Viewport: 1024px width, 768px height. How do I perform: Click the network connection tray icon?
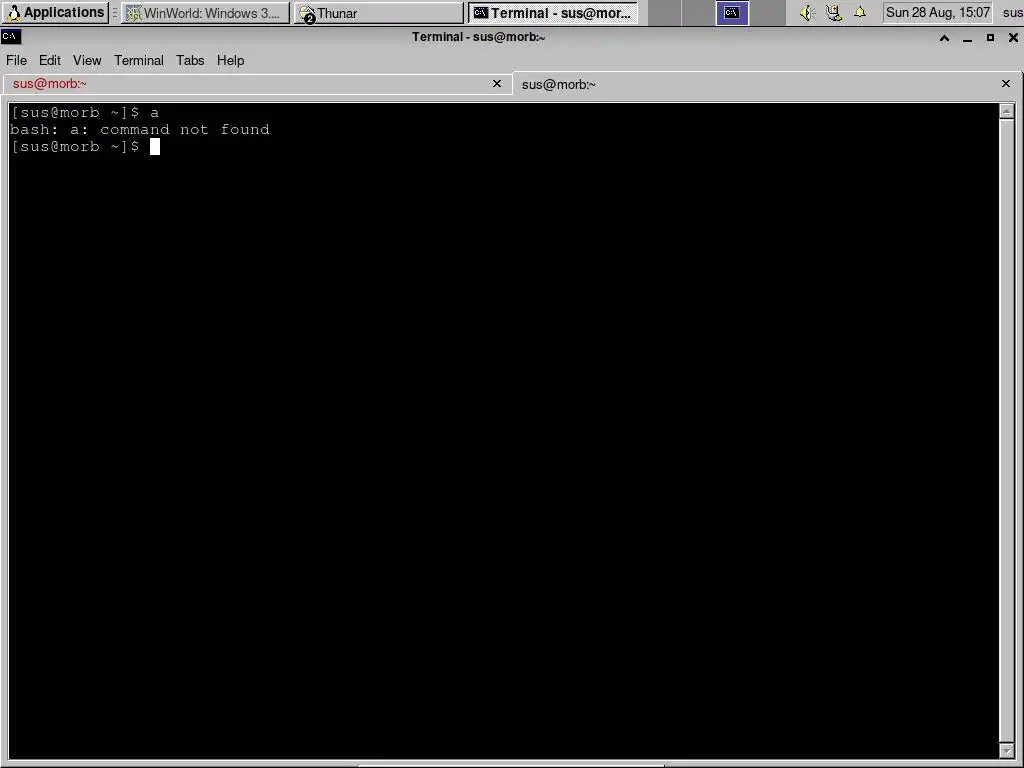(833, 12)
